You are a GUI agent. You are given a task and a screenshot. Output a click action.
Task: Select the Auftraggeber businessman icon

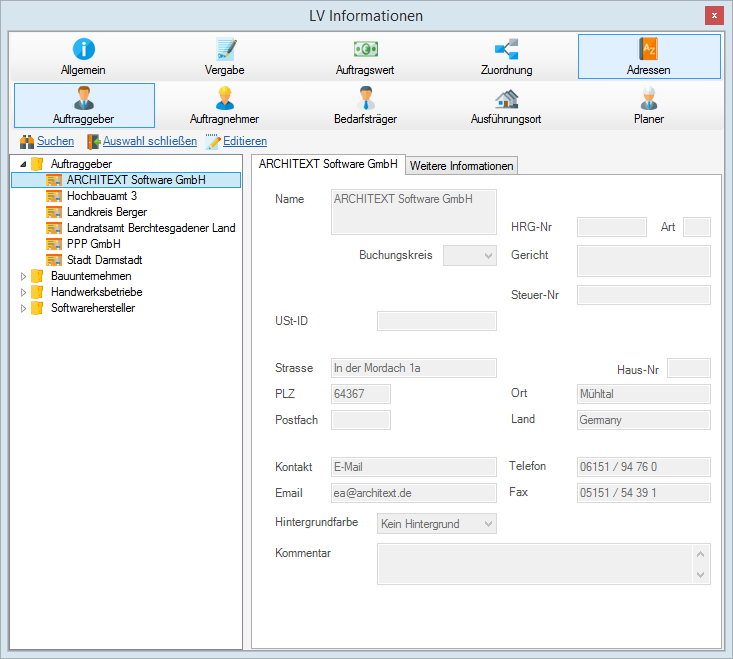coord(84,98)
